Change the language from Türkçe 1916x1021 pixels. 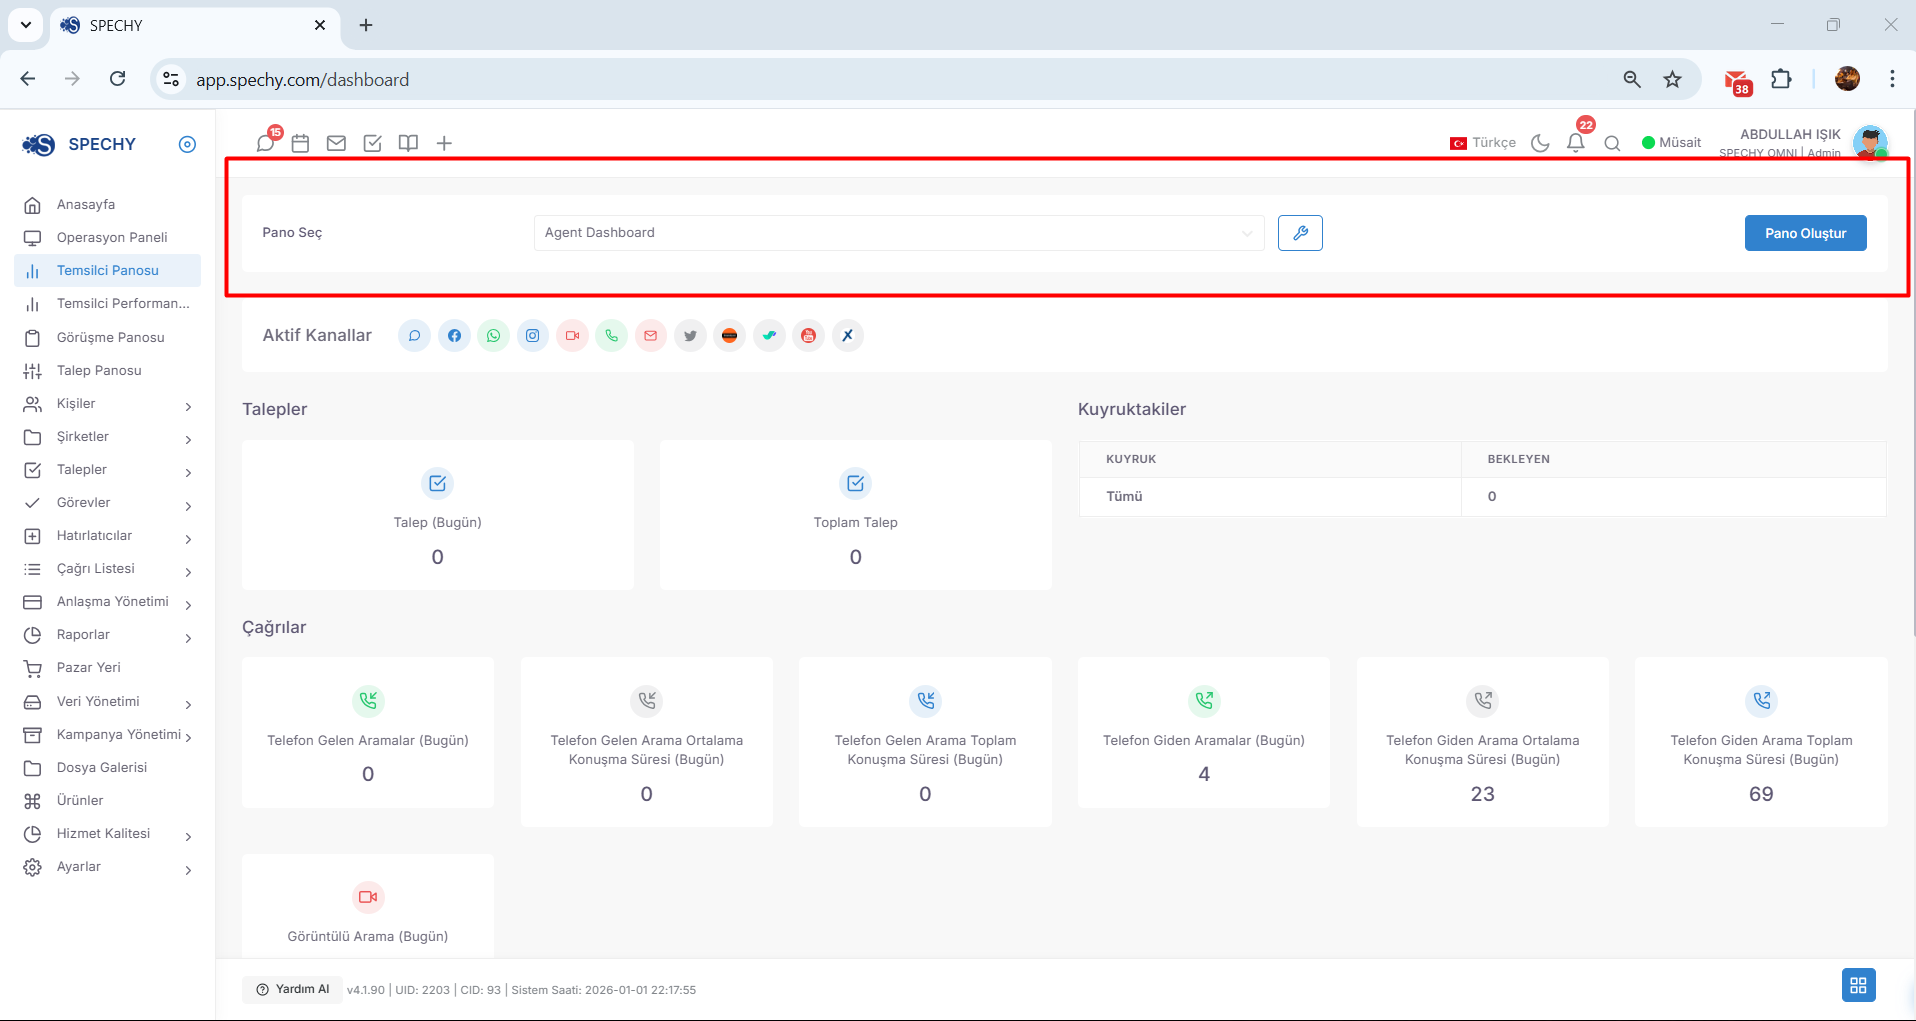click(1483, 143)
